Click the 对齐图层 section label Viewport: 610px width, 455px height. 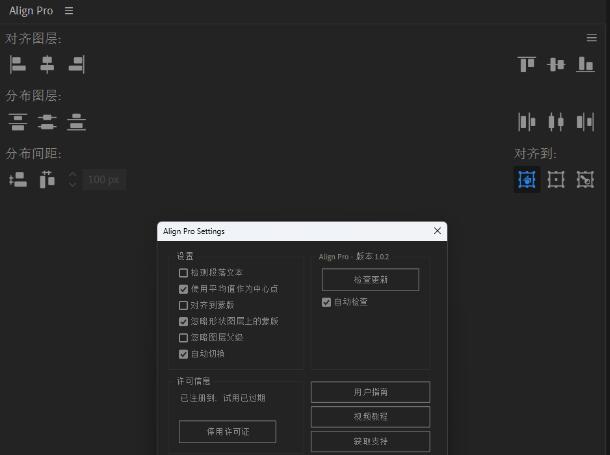pyautogui.click(x=33, y=38)
